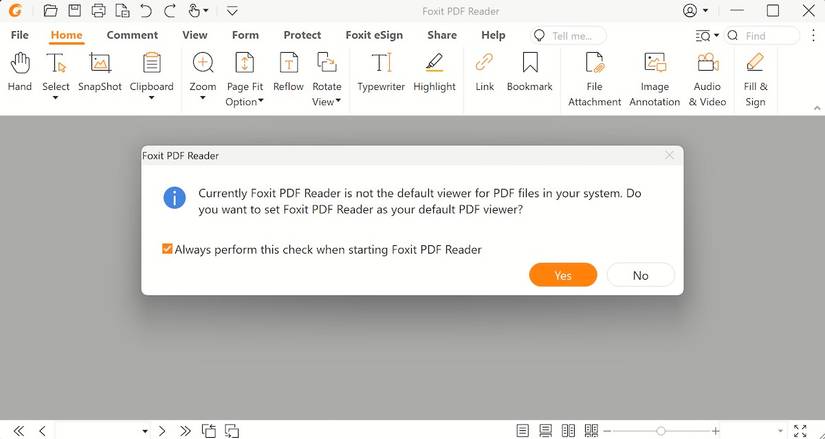The image size is (825, 439).
Task: Adjust the zoom slider in status bar
Action: pos(661,431)
